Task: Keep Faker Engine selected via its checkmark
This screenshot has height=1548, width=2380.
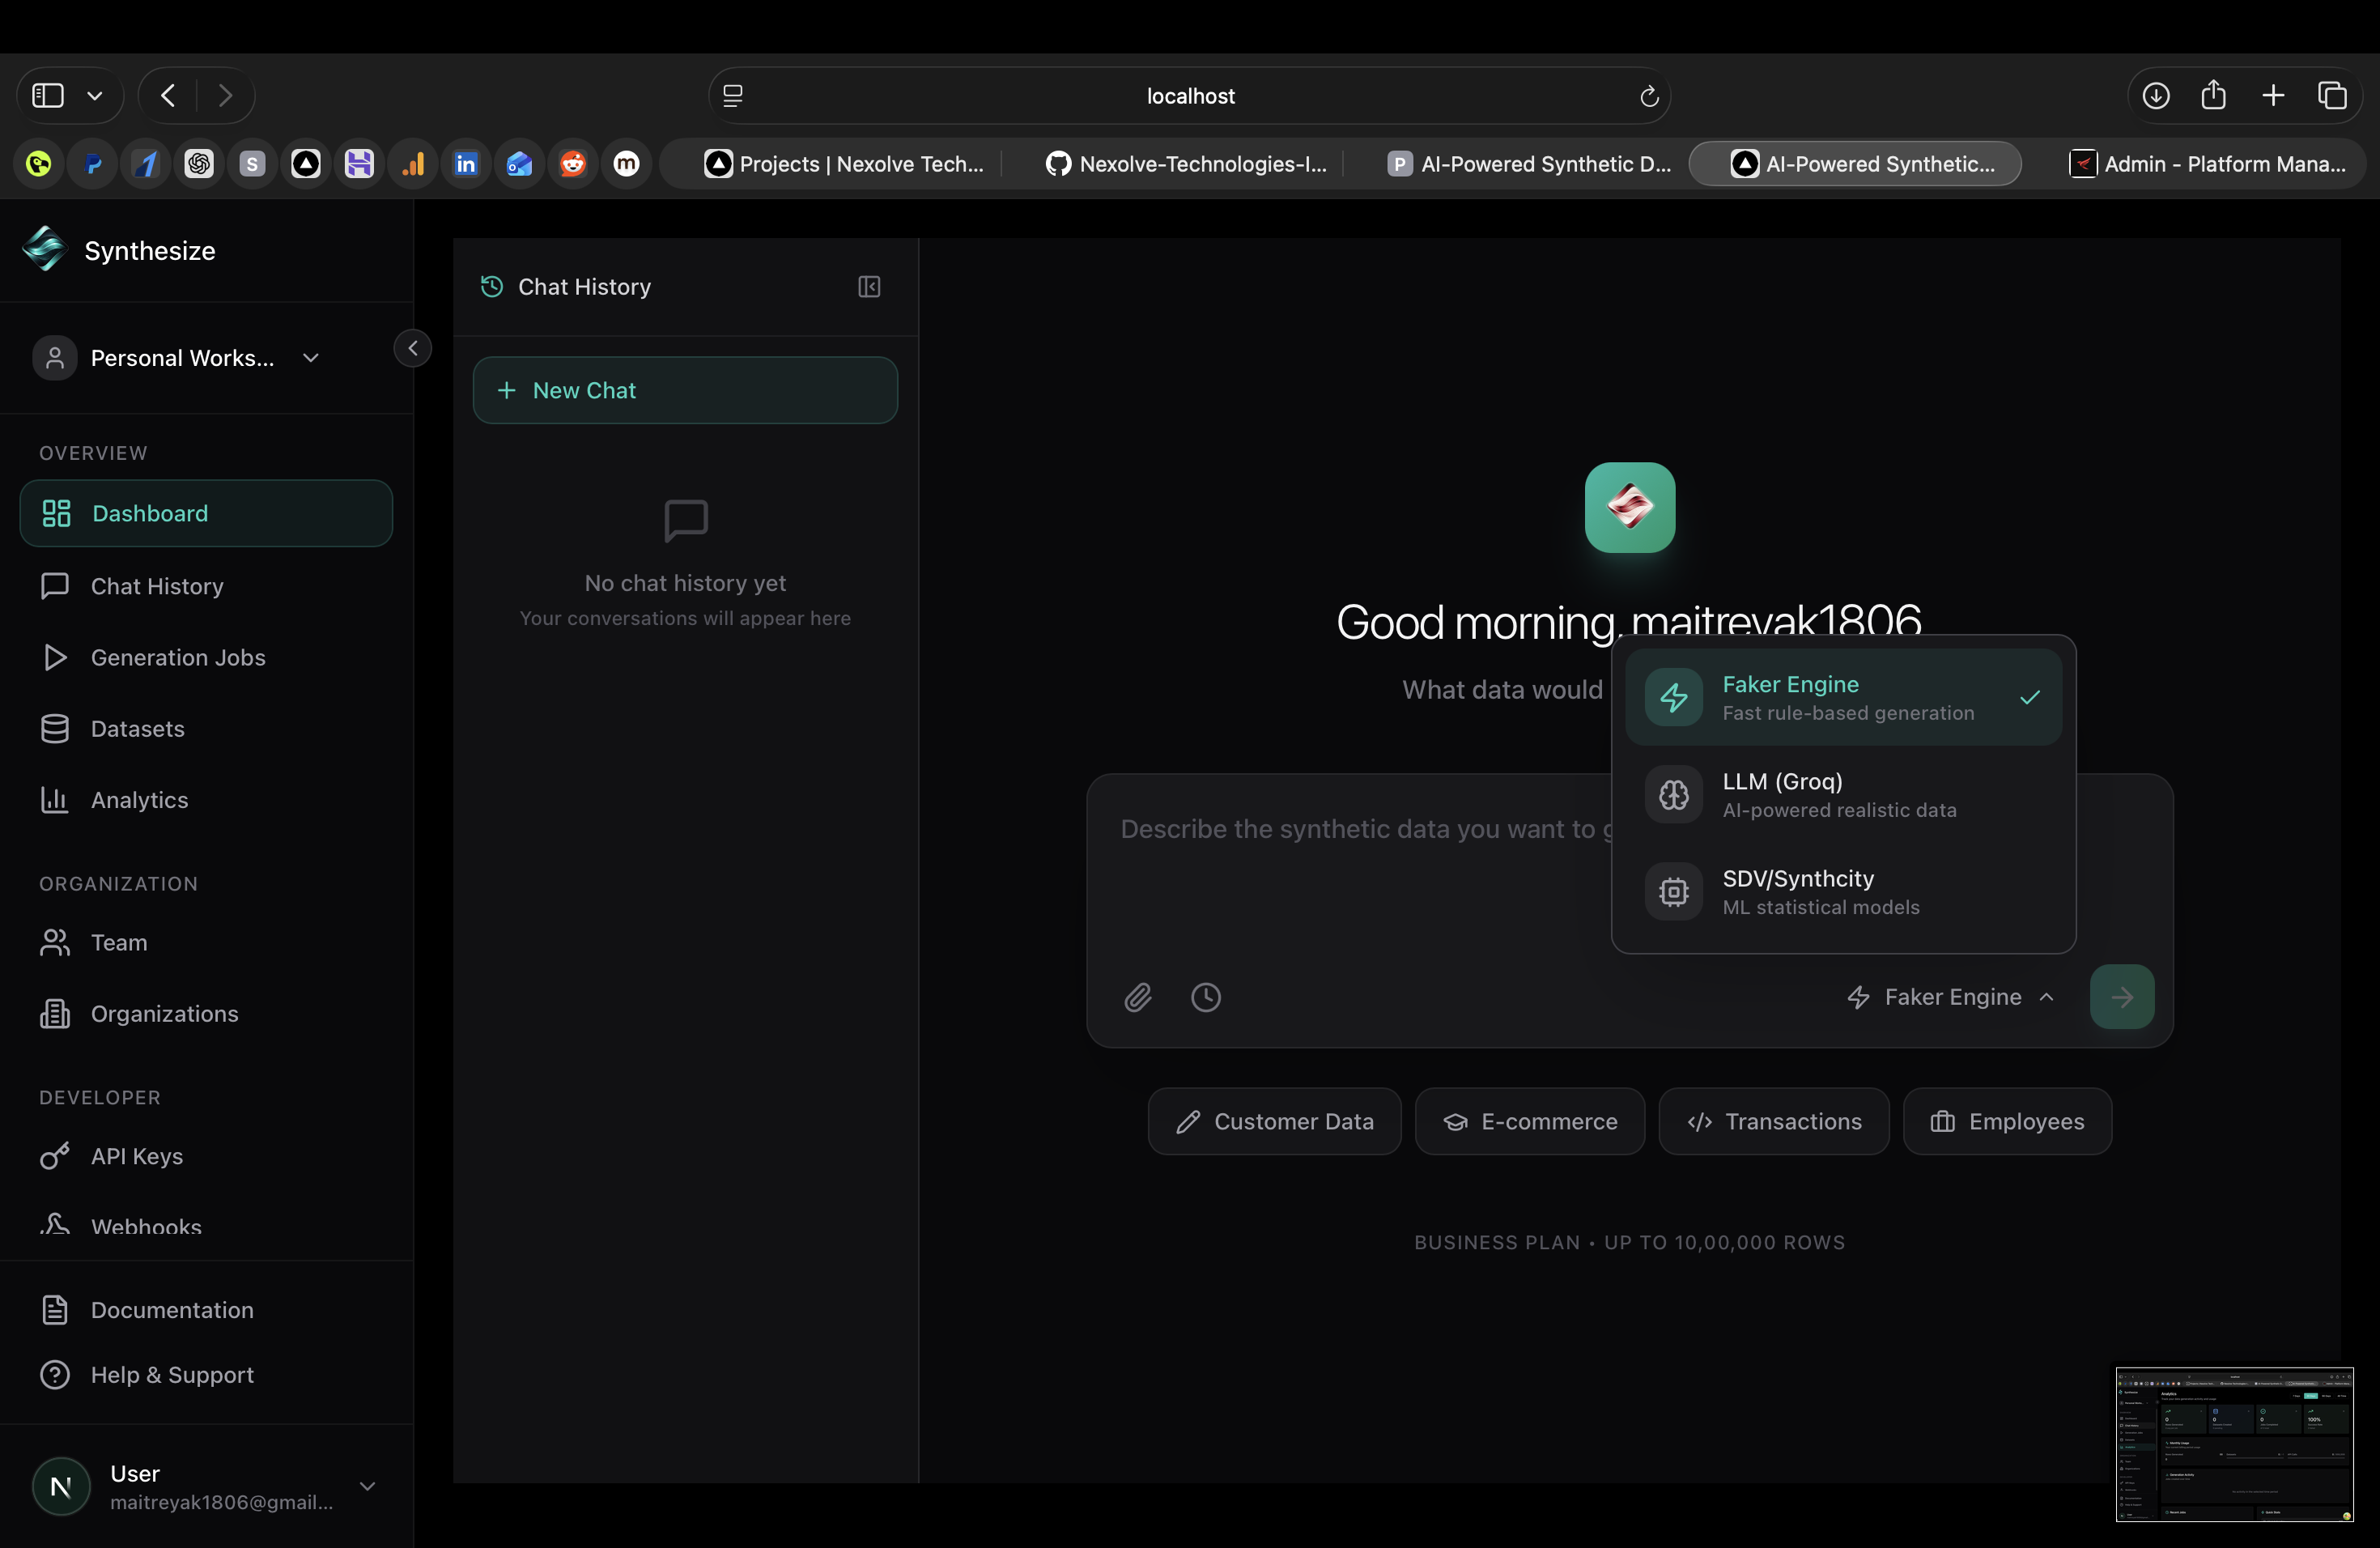Action: (x=2031, y=697)
